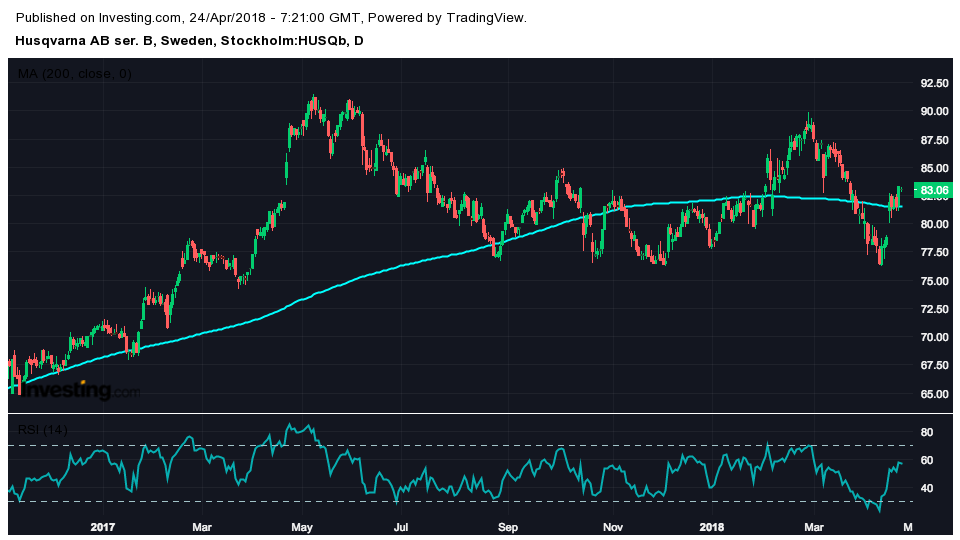Click the 65.00 price axis label

coord(934,394)
